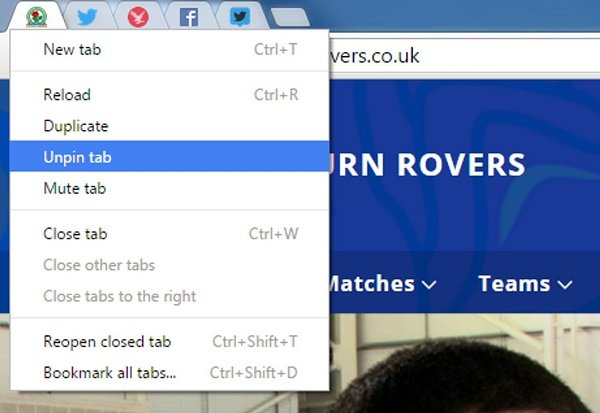Select Reload in the context menu
Screen dimensions: 600x413
click(169, 95)
